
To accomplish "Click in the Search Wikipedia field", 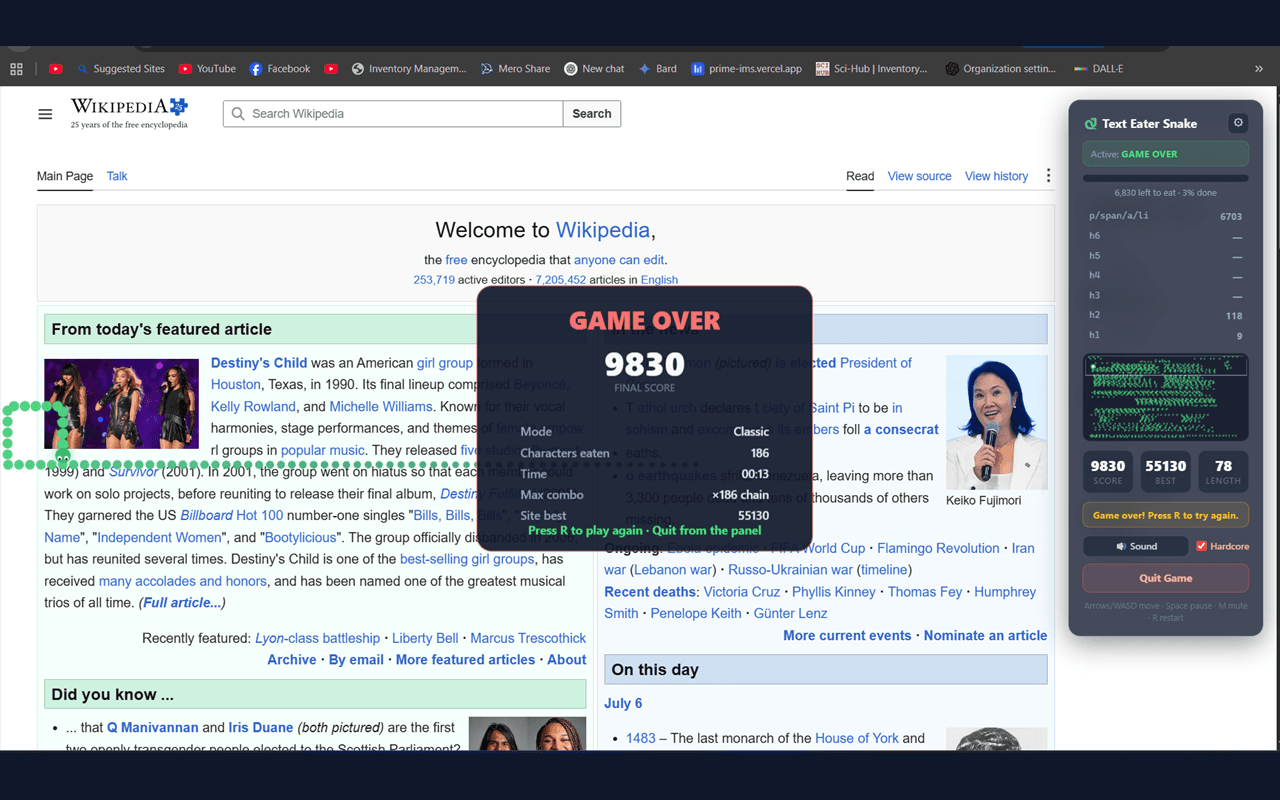I will [393, 114].
